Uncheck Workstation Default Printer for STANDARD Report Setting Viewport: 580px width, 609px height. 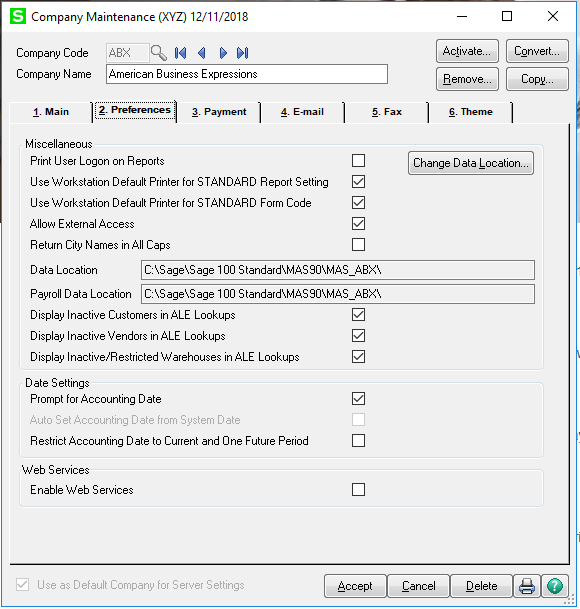click(358, 181)
